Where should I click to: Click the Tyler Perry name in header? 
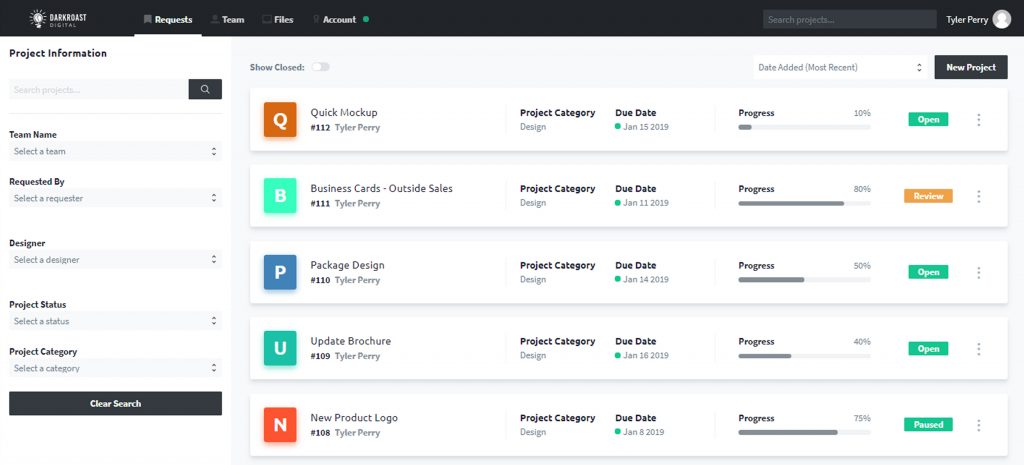[967, 20]
